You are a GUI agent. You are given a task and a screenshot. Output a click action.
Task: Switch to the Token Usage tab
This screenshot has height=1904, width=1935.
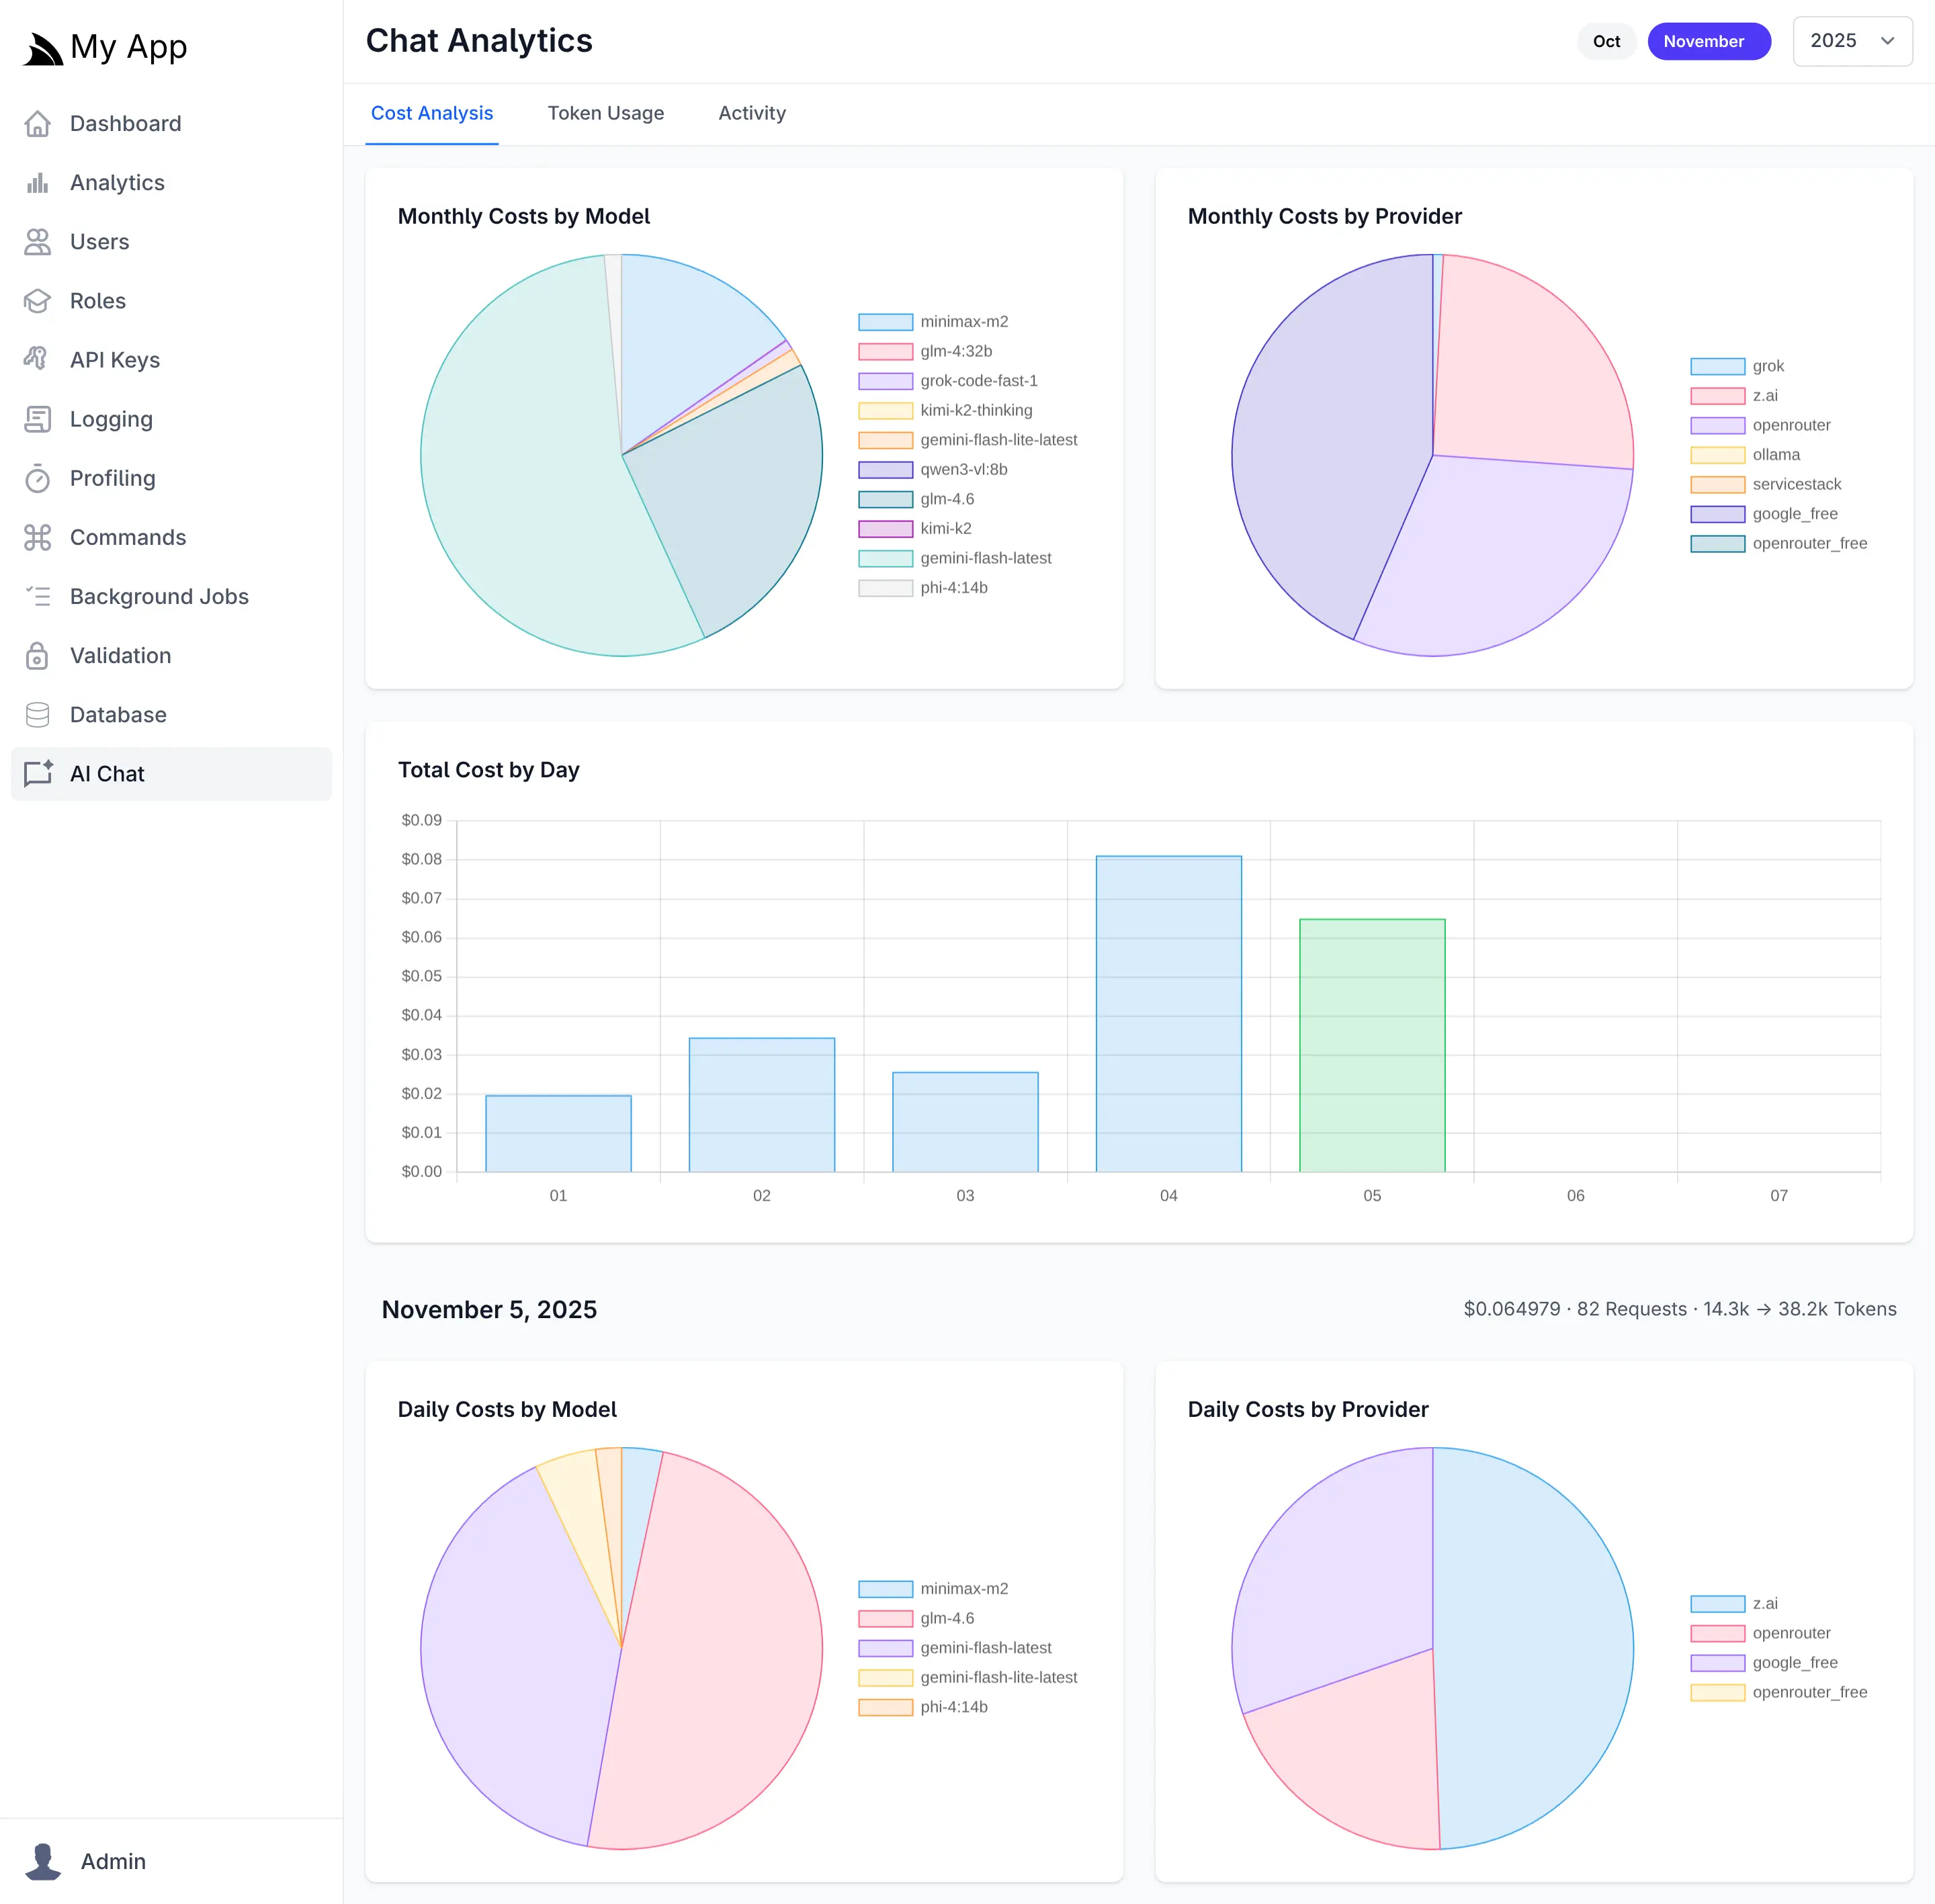[605, 113]
